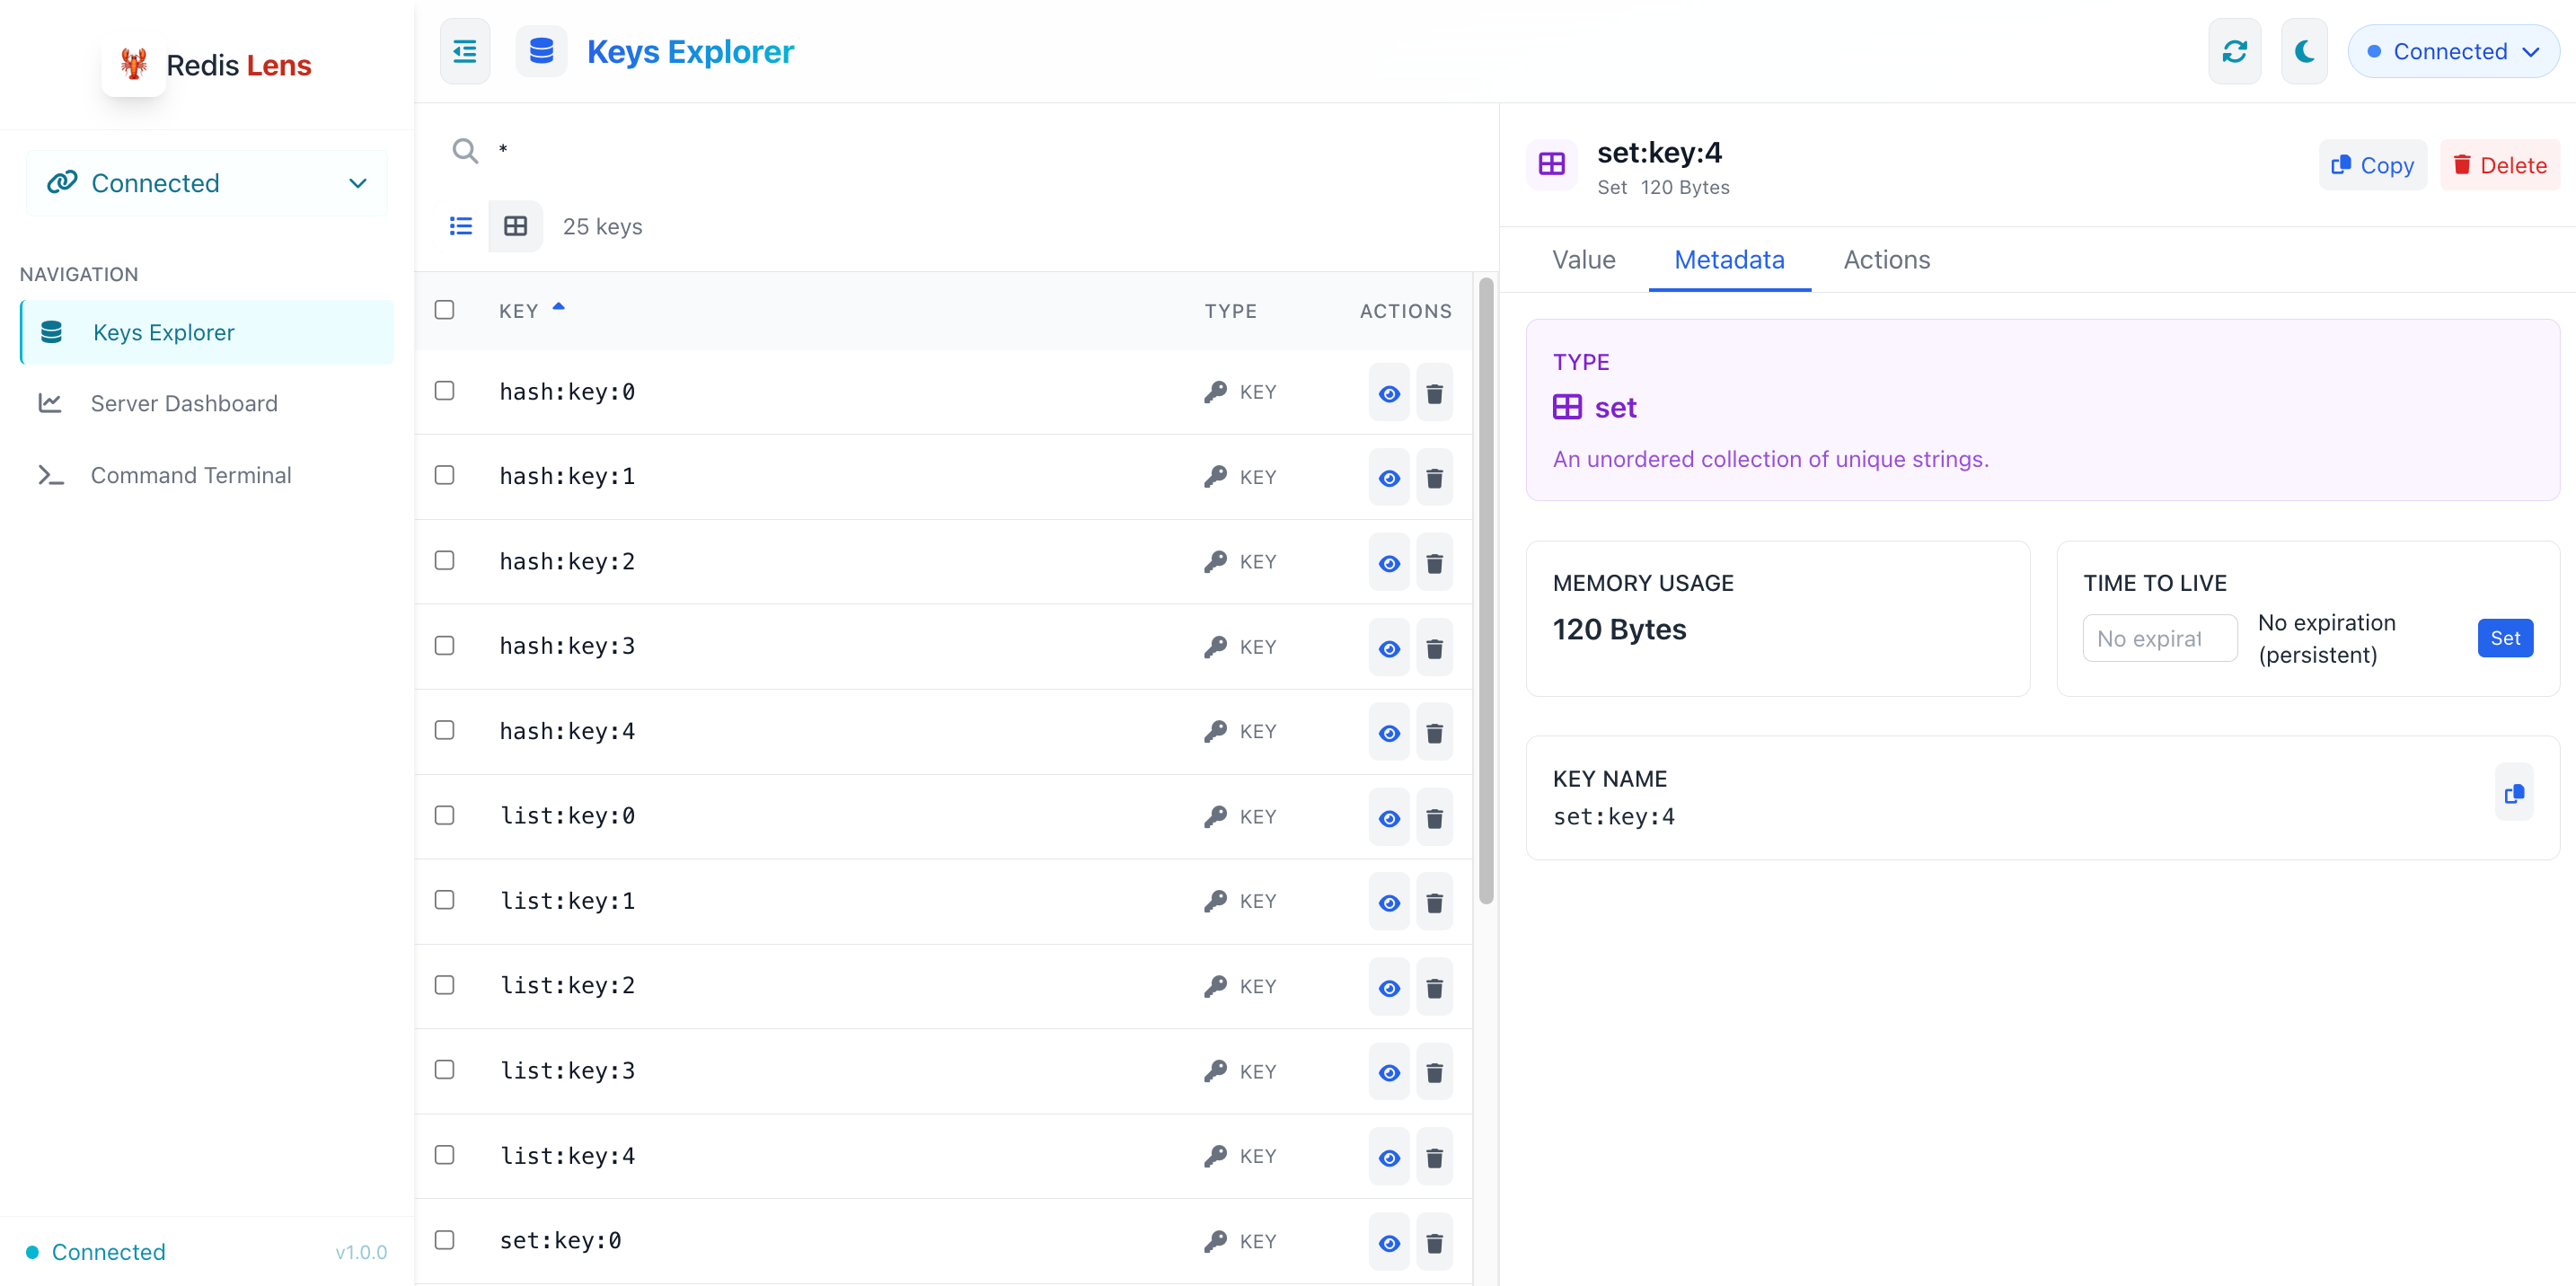The image size is (2576, 1286).
Task: Toggle dark mode with the moon icon
Action: 2304,51
